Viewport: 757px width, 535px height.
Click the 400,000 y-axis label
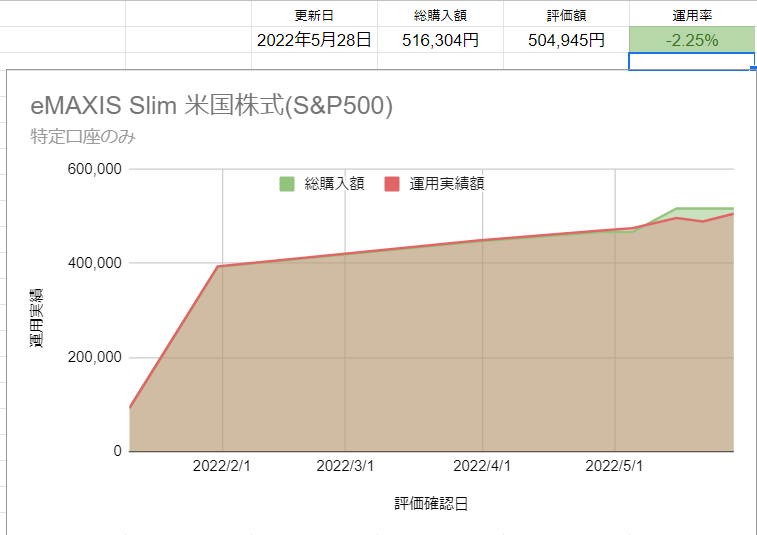(x=95, y=263)
